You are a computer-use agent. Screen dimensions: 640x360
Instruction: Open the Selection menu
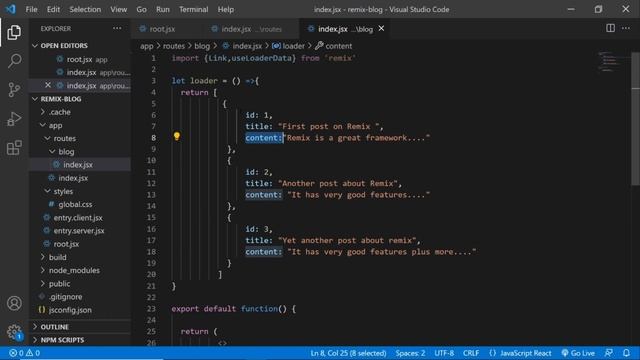pyautogui.click(x=85, y=9)
